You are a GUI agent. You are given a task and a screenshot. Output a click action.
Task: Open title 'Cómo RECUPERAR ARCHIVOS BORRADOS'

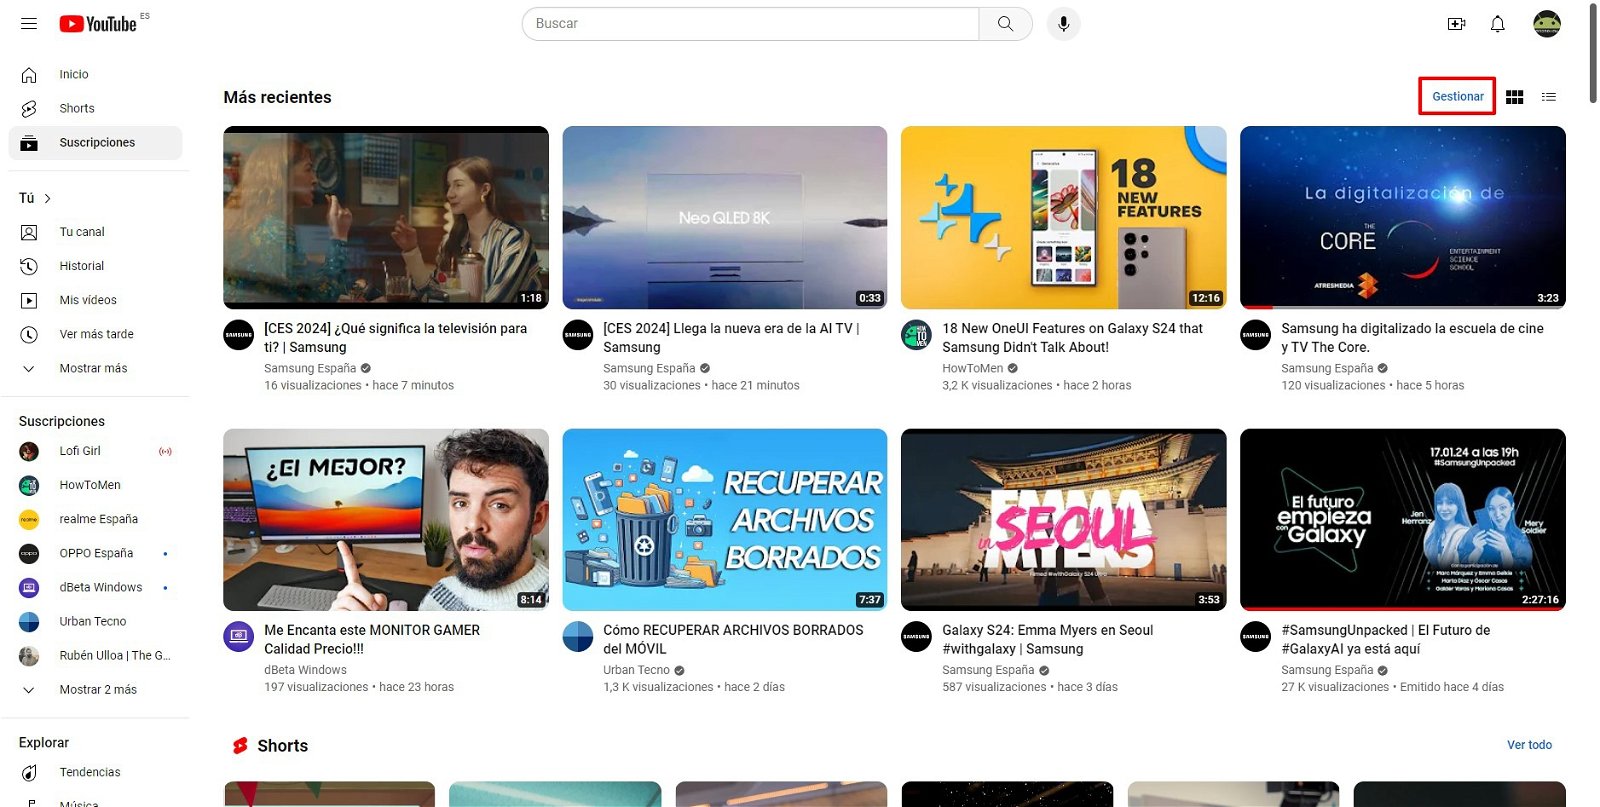tap(733, 640)
